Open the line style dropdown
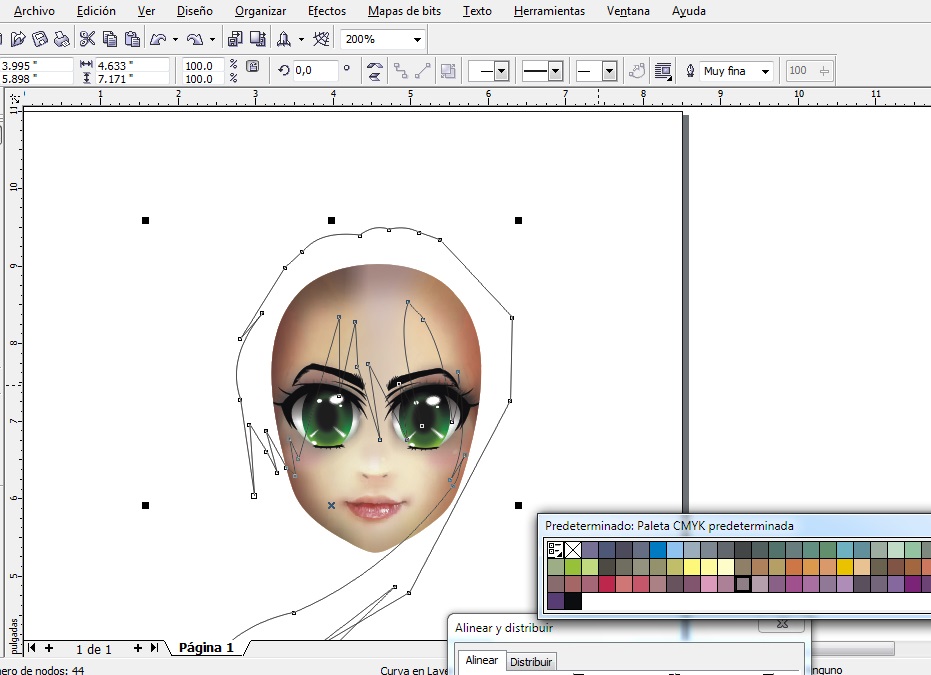 coord(556,71)
